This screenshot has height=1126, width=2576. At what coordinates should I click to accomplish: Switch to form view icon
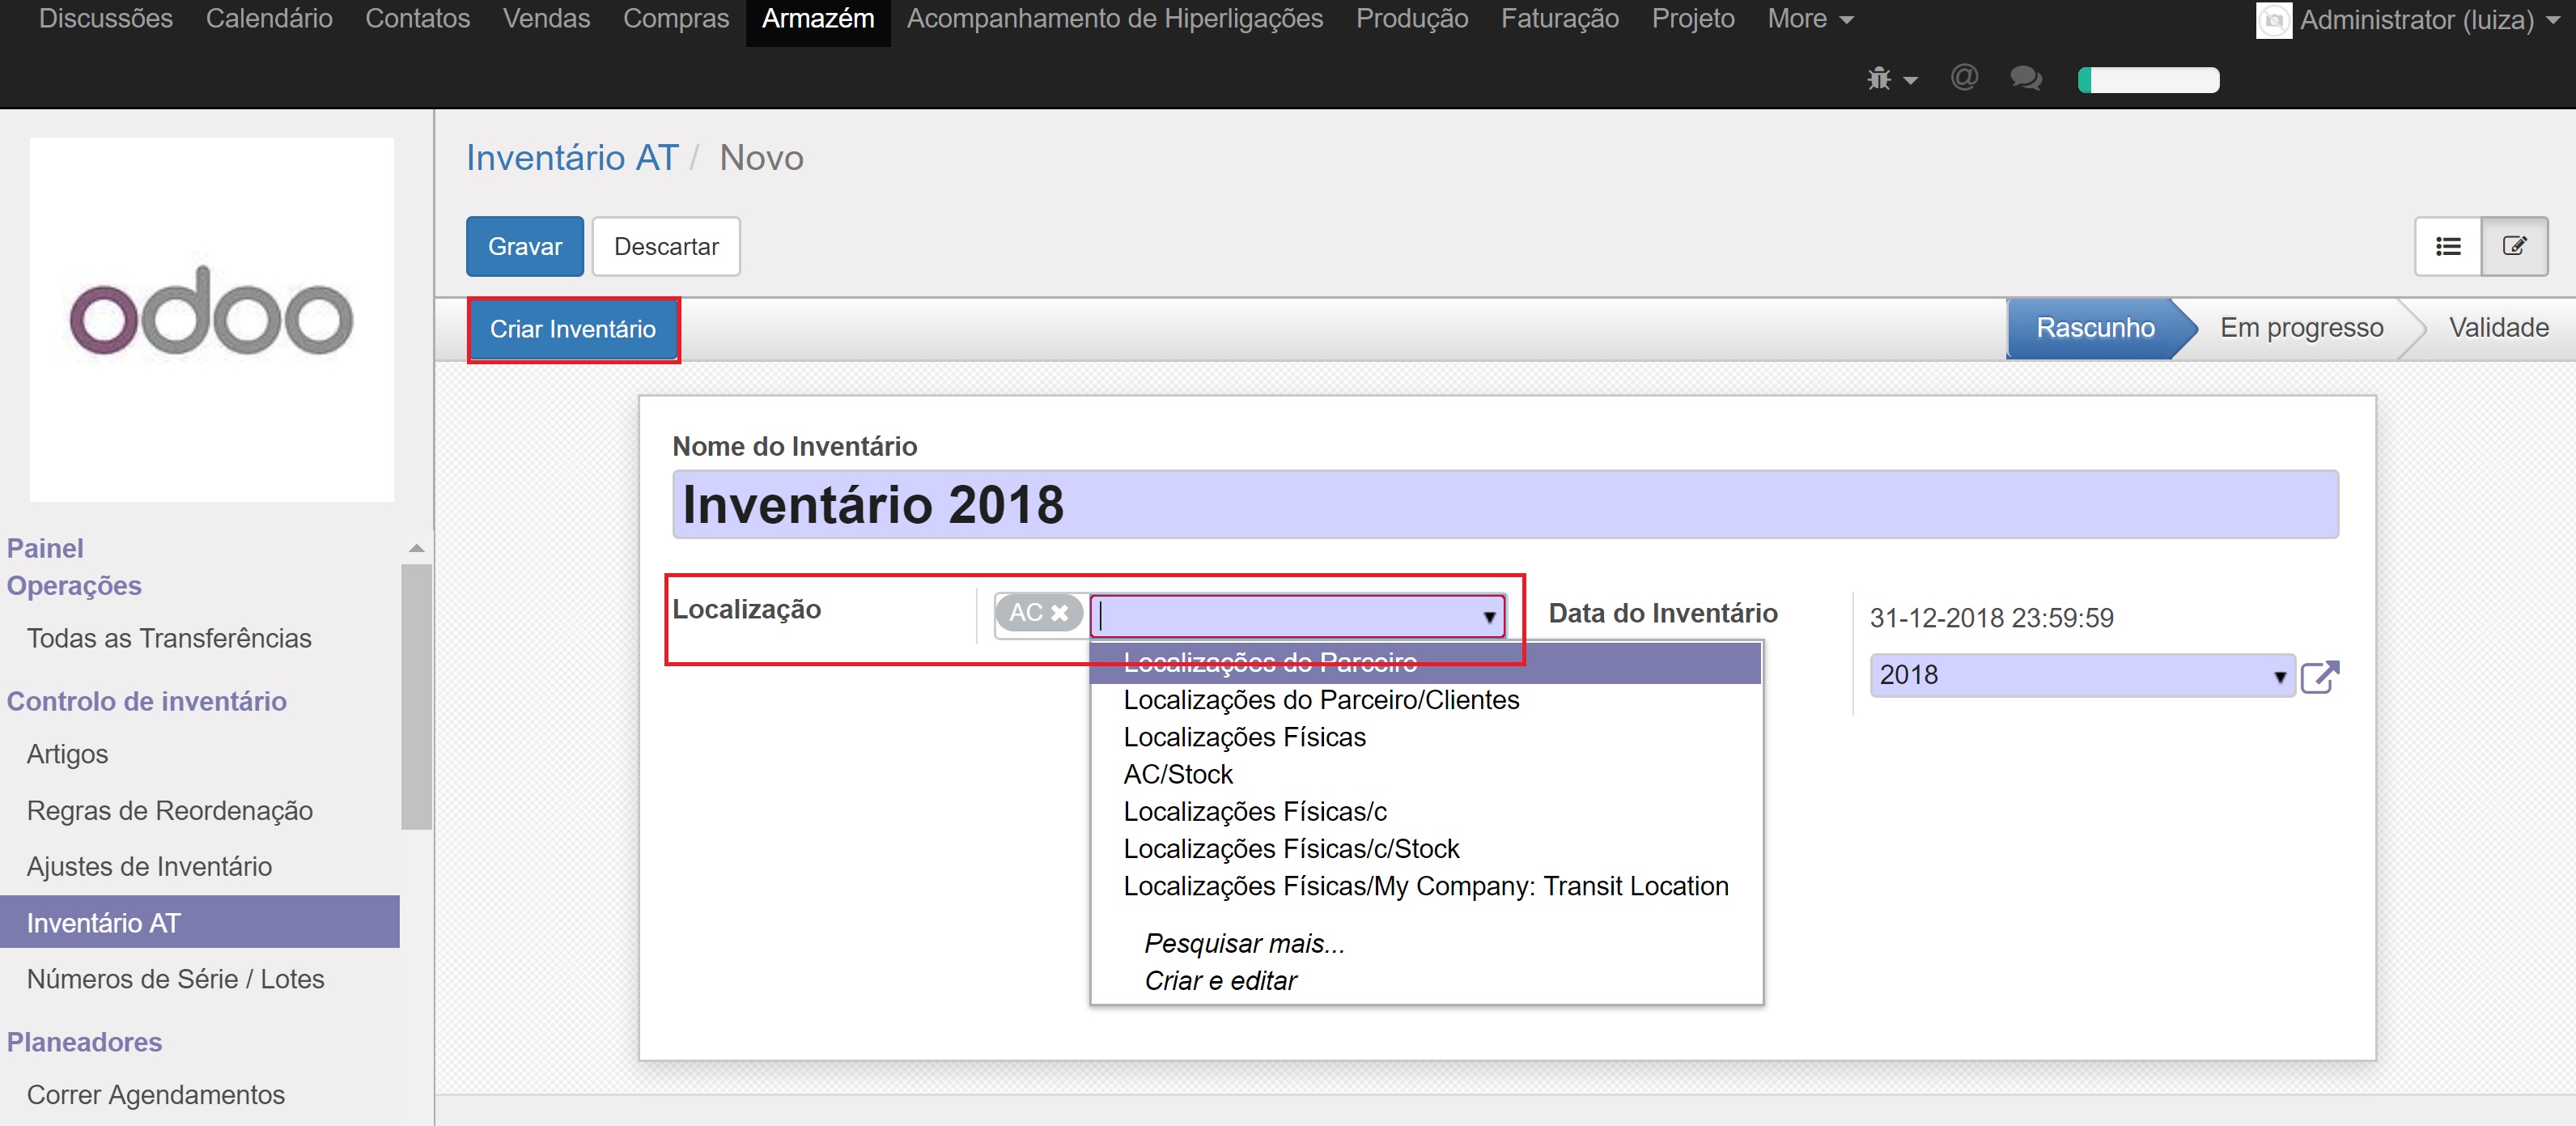point(2514,246)
